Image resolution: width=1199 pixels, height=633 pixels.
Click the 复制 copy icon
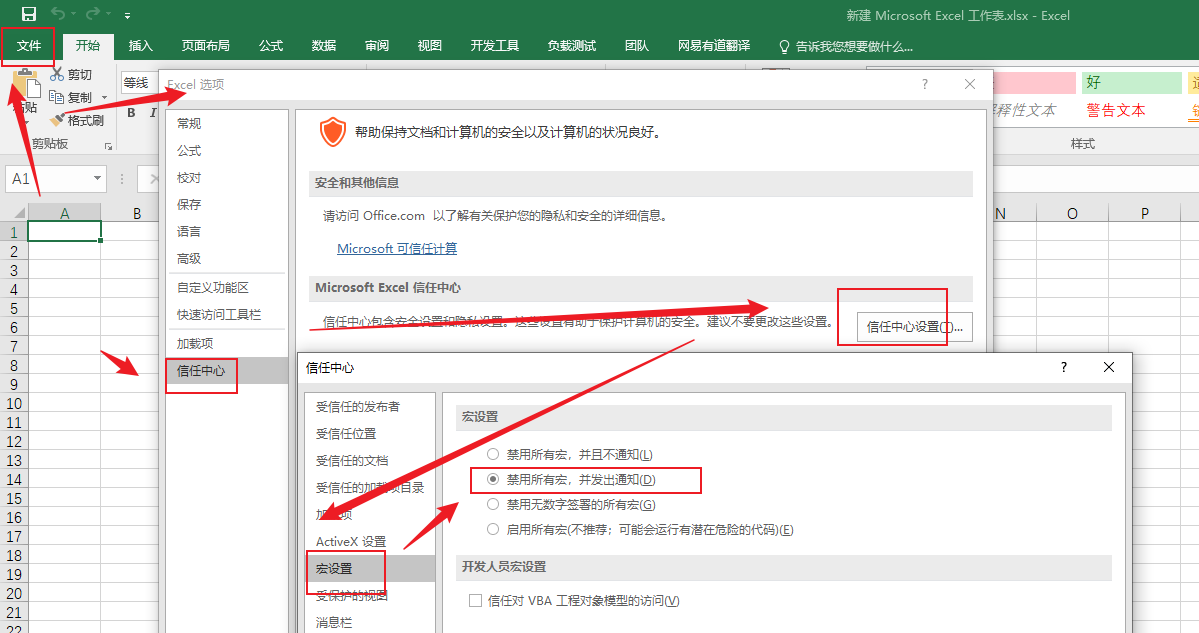(57, 97)
